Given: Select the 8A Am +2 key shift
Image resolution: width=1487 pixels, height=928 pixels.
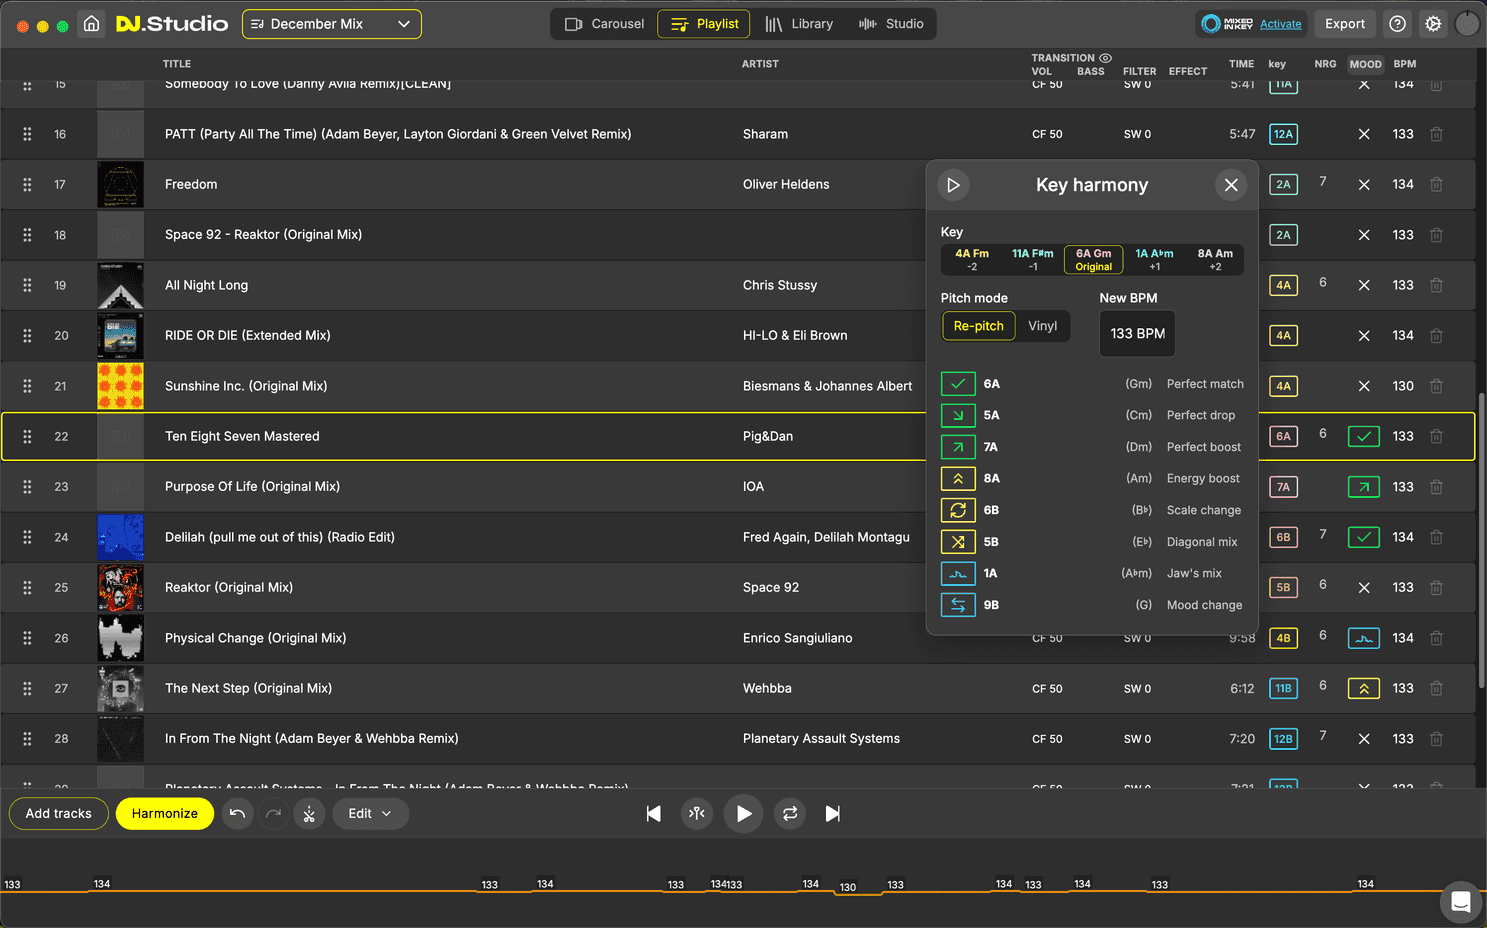Looking at the screenshot, I should click(x=1214, y=259).
